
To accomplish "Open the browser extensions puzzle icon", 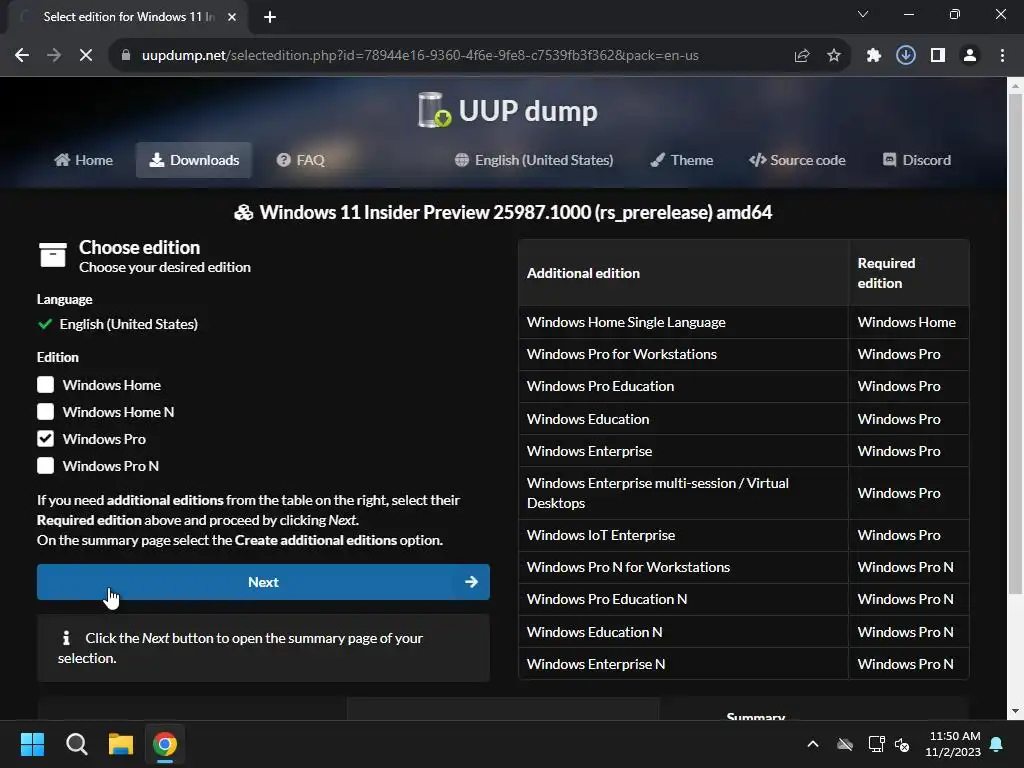I will 874,56.
